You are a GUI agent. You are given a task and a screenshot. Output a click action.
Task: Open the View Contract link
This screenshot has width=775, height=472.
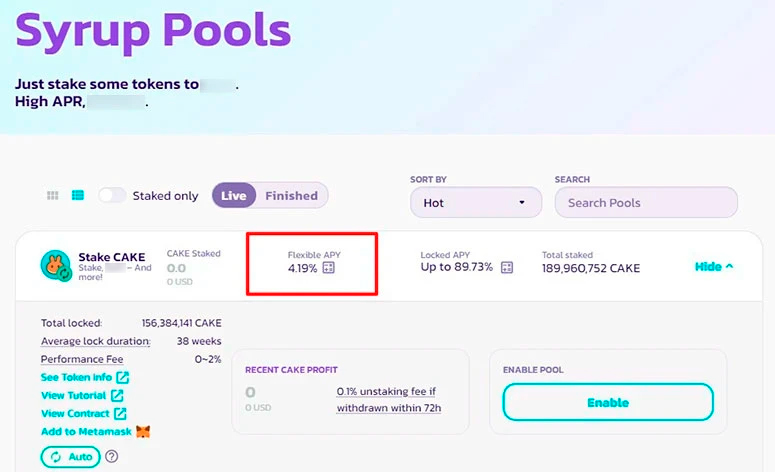pos(75,414)
